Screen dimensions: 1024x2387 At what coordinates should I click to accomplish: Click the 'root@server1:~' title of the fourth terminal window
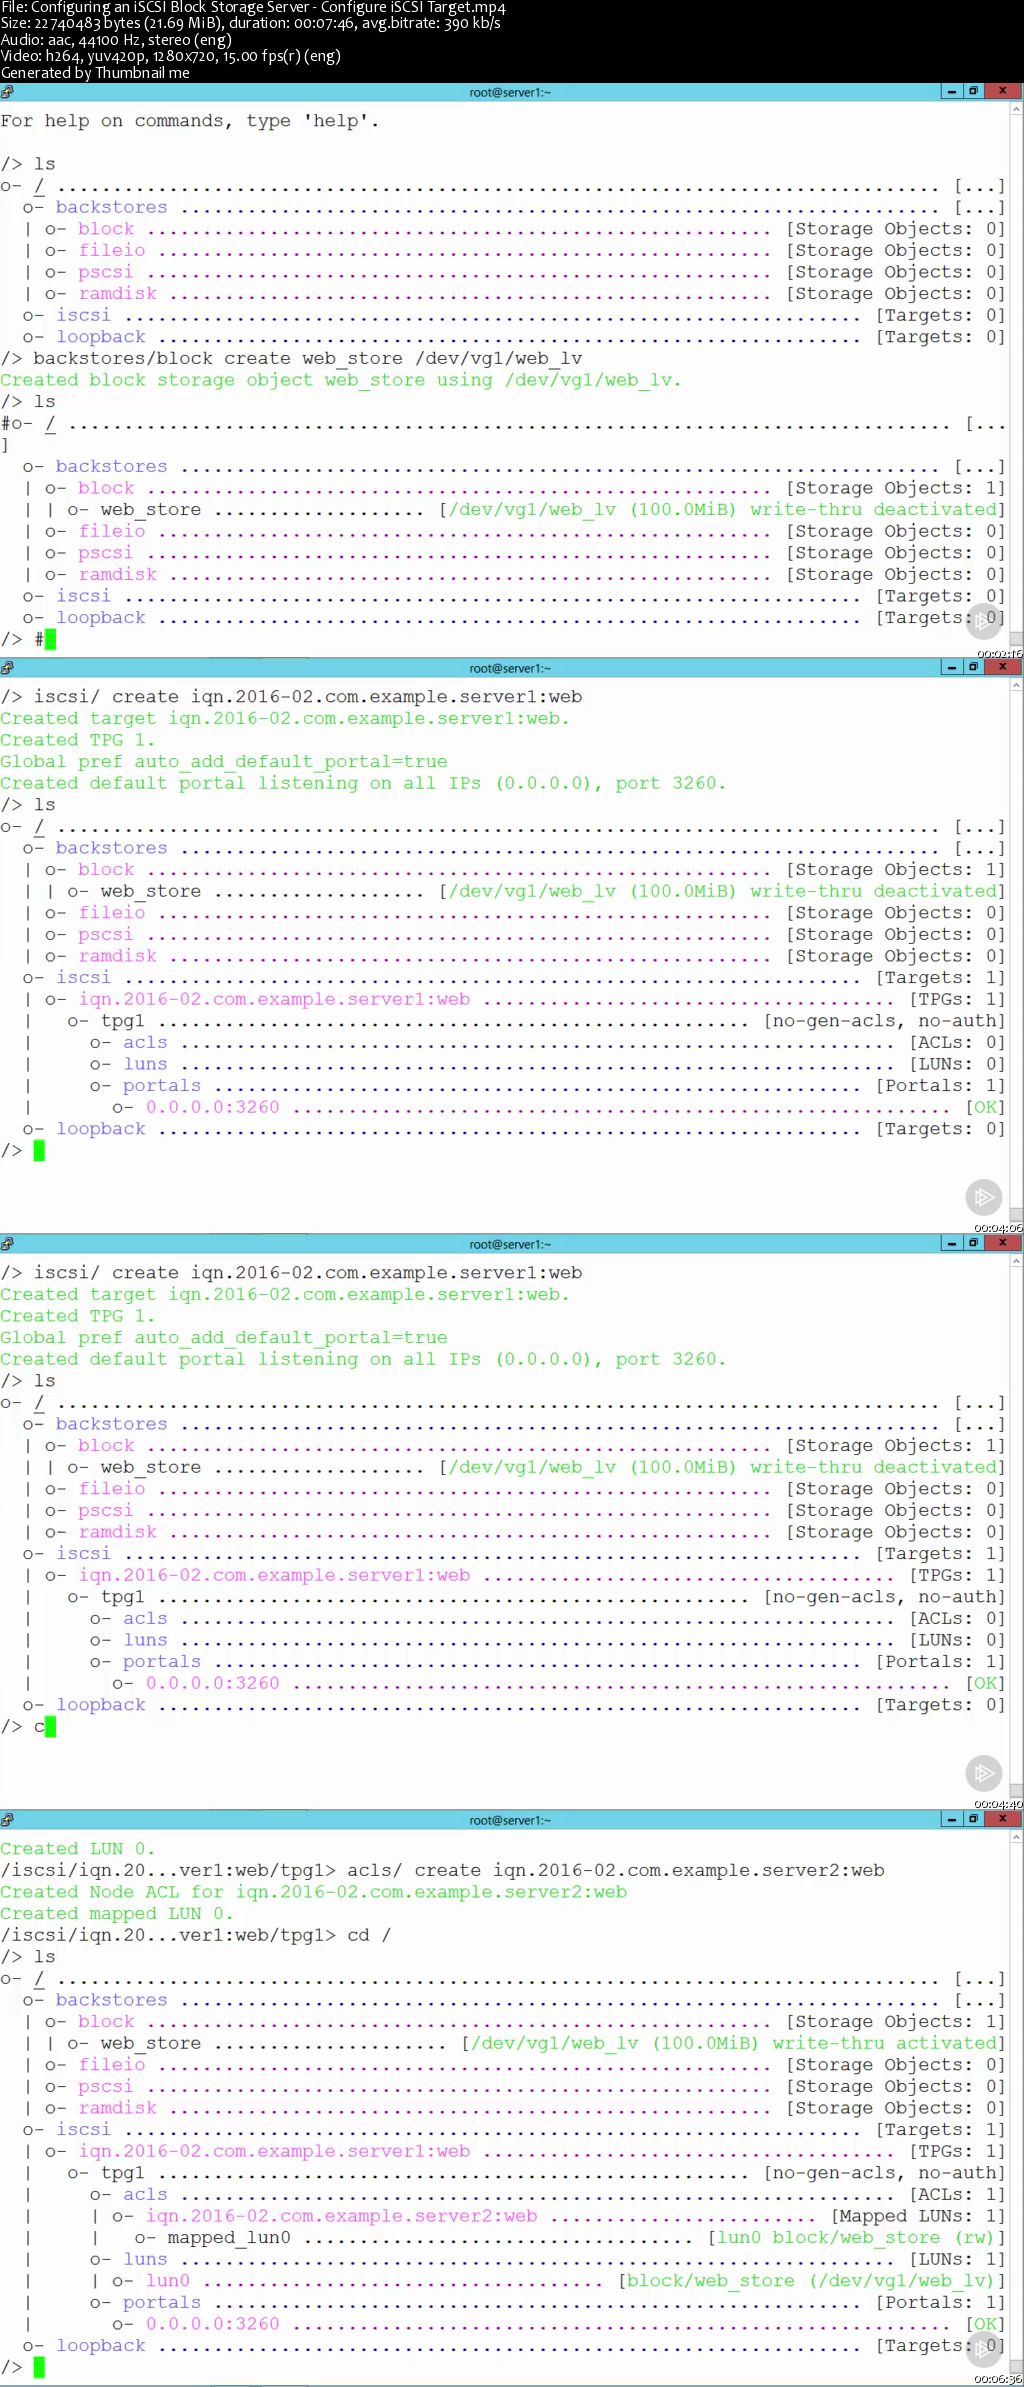pyautogui.click(x=510, y=1820)
